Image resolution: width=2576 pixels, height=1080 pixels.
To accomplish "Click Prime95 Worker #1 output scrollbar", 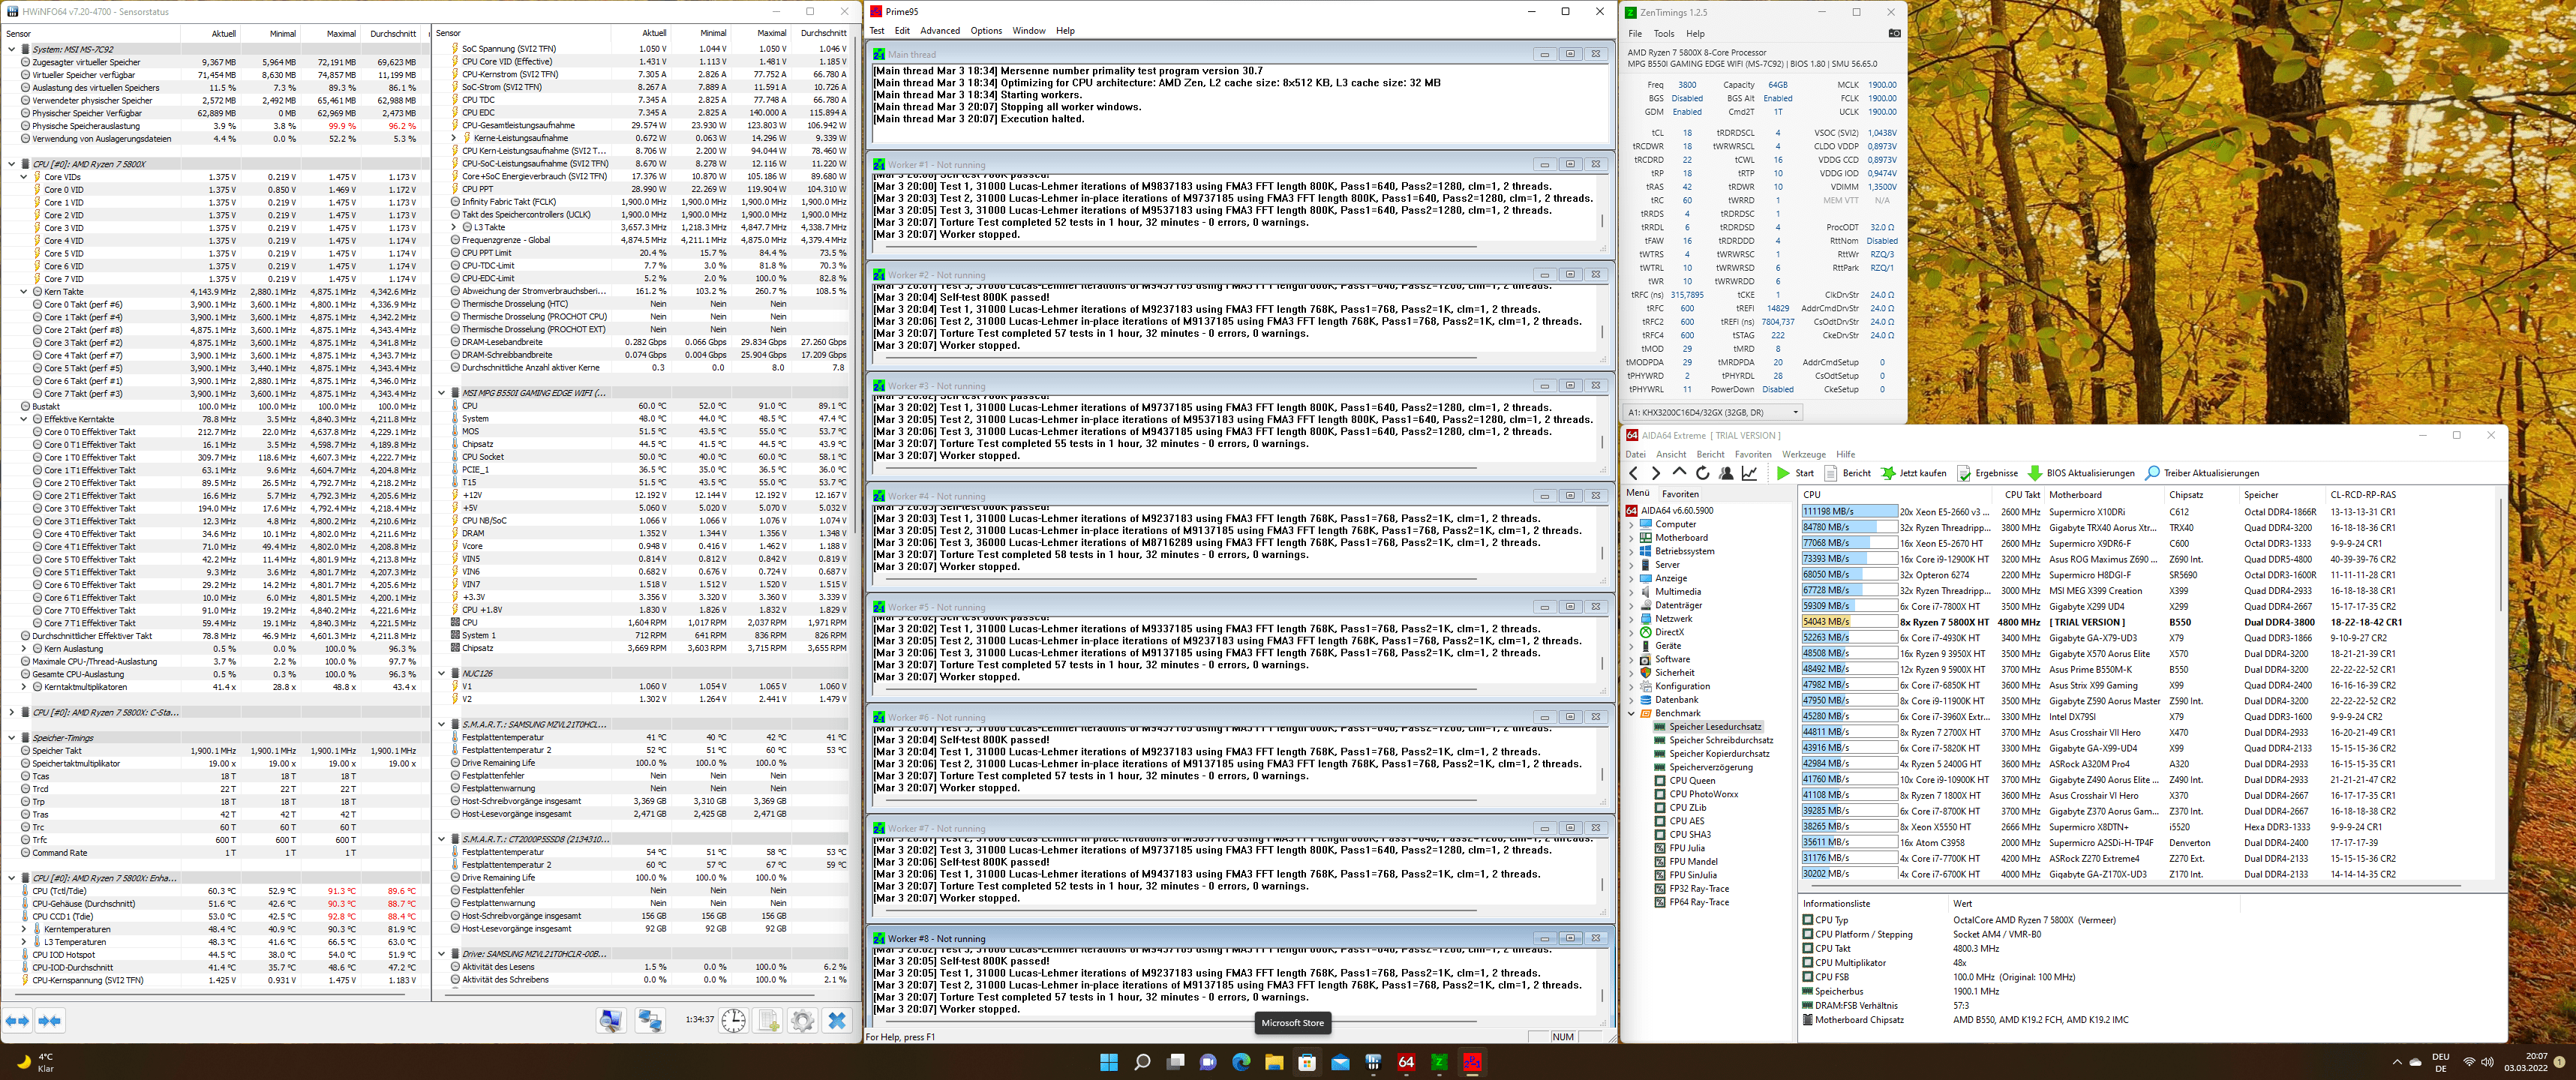I will 1603,222.
